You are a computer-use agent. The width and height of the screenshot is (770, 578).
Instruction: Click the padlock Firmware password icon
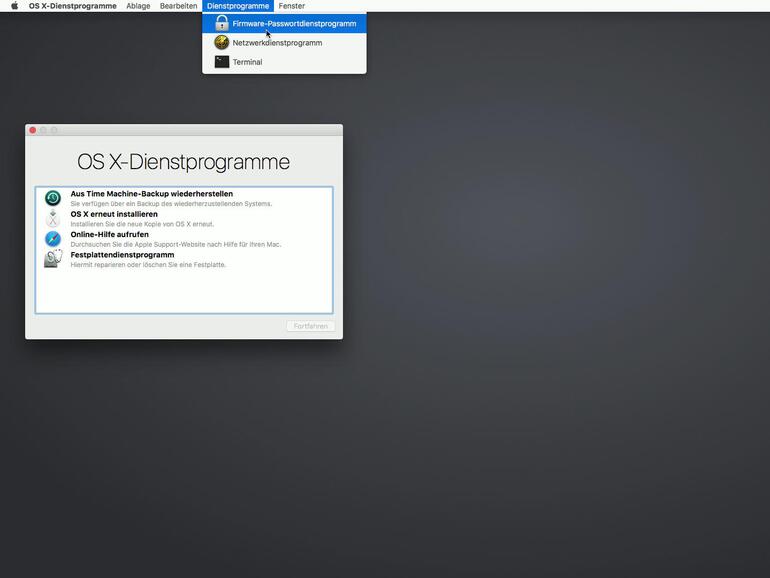(x=222, y=23)
